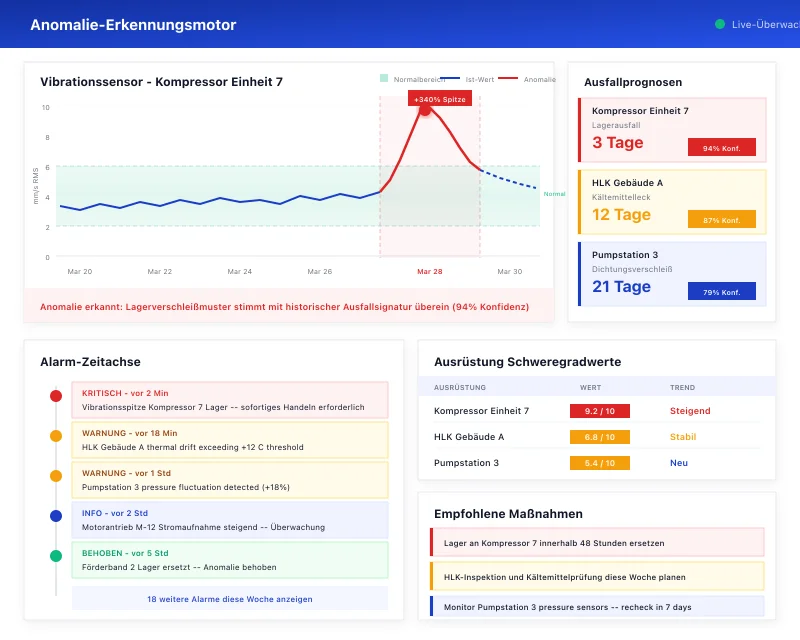This screenshot has height=640, width=800.
Task: Click the +340% Spitze label badge
Action: [x=438, y=100]
